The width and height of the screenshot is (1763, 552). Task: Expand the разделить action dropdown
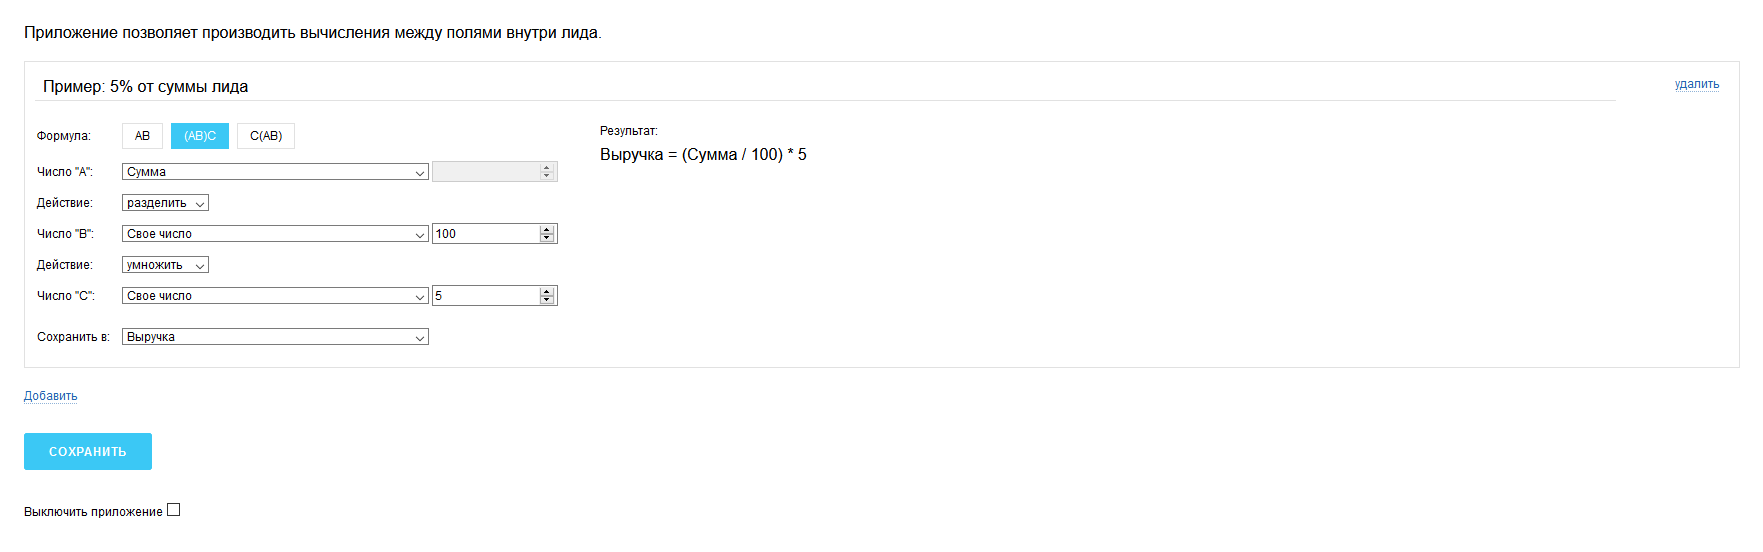pyautogui.click(x=165, y=203)
